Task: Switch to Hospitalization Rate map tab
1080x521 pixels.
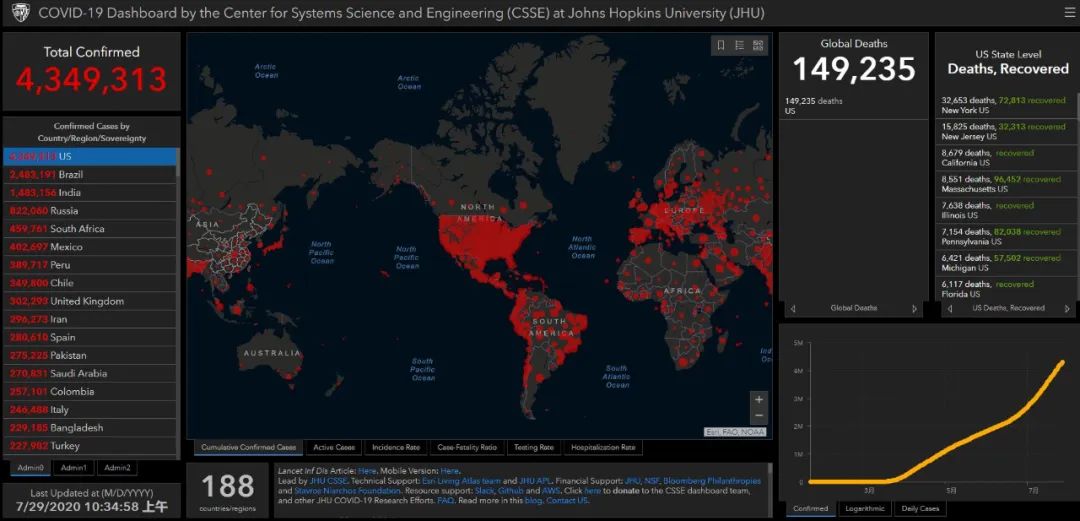Action: 603,447
